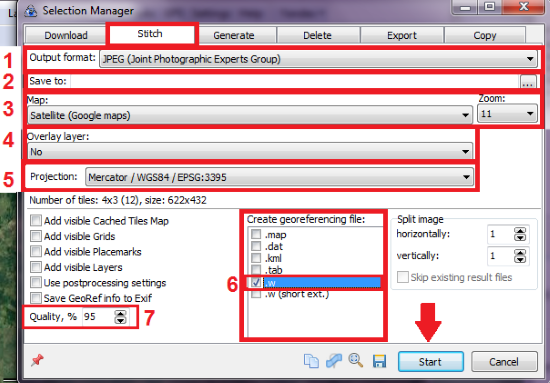Toggle Save GeoRef info to Exif
Screen dimensions: 550x383
[36, 298]
